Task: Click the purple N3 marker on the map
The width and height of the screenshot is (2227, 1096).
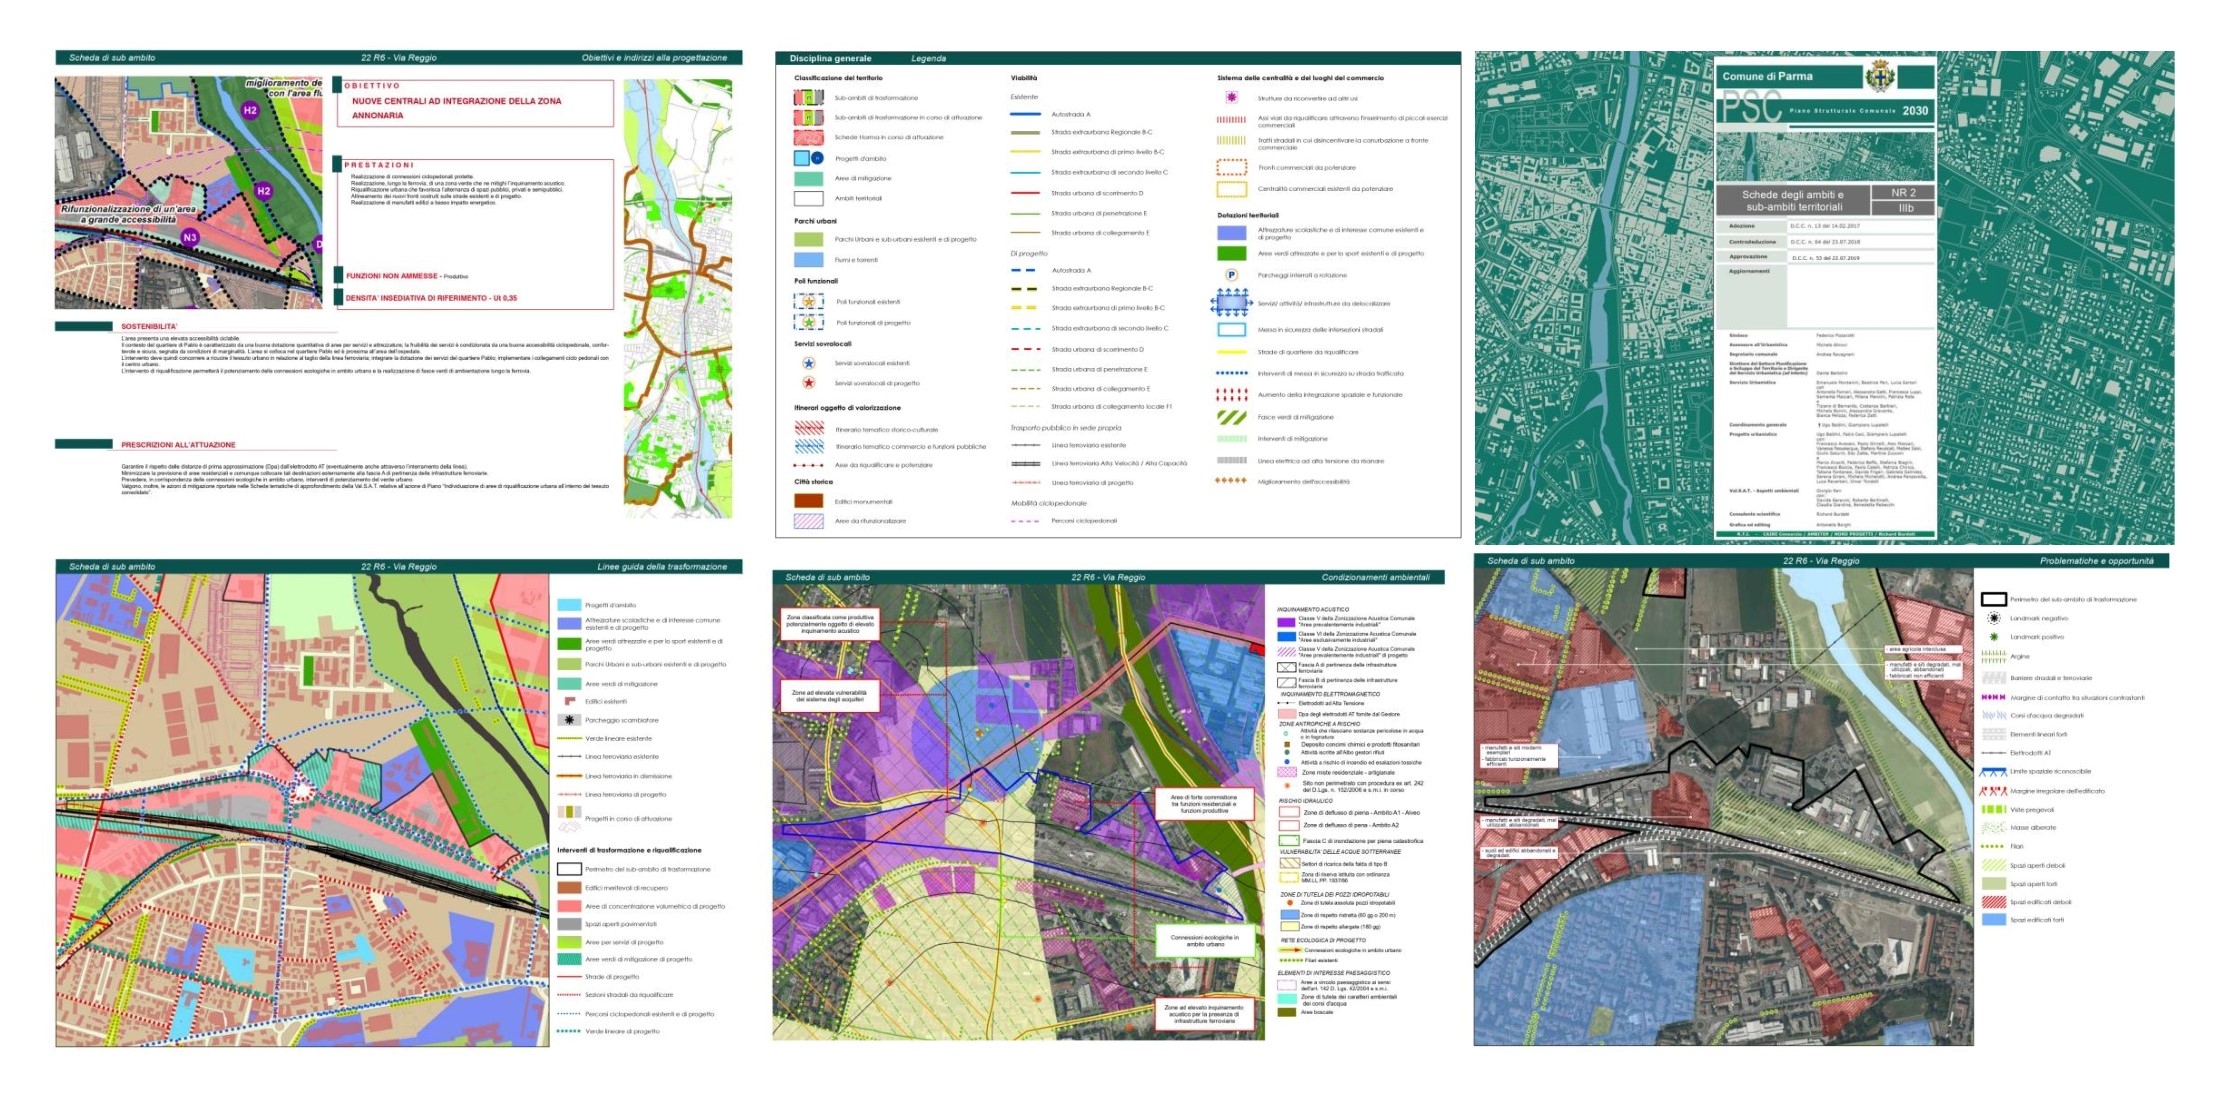Action: click(x=190, y=237)
